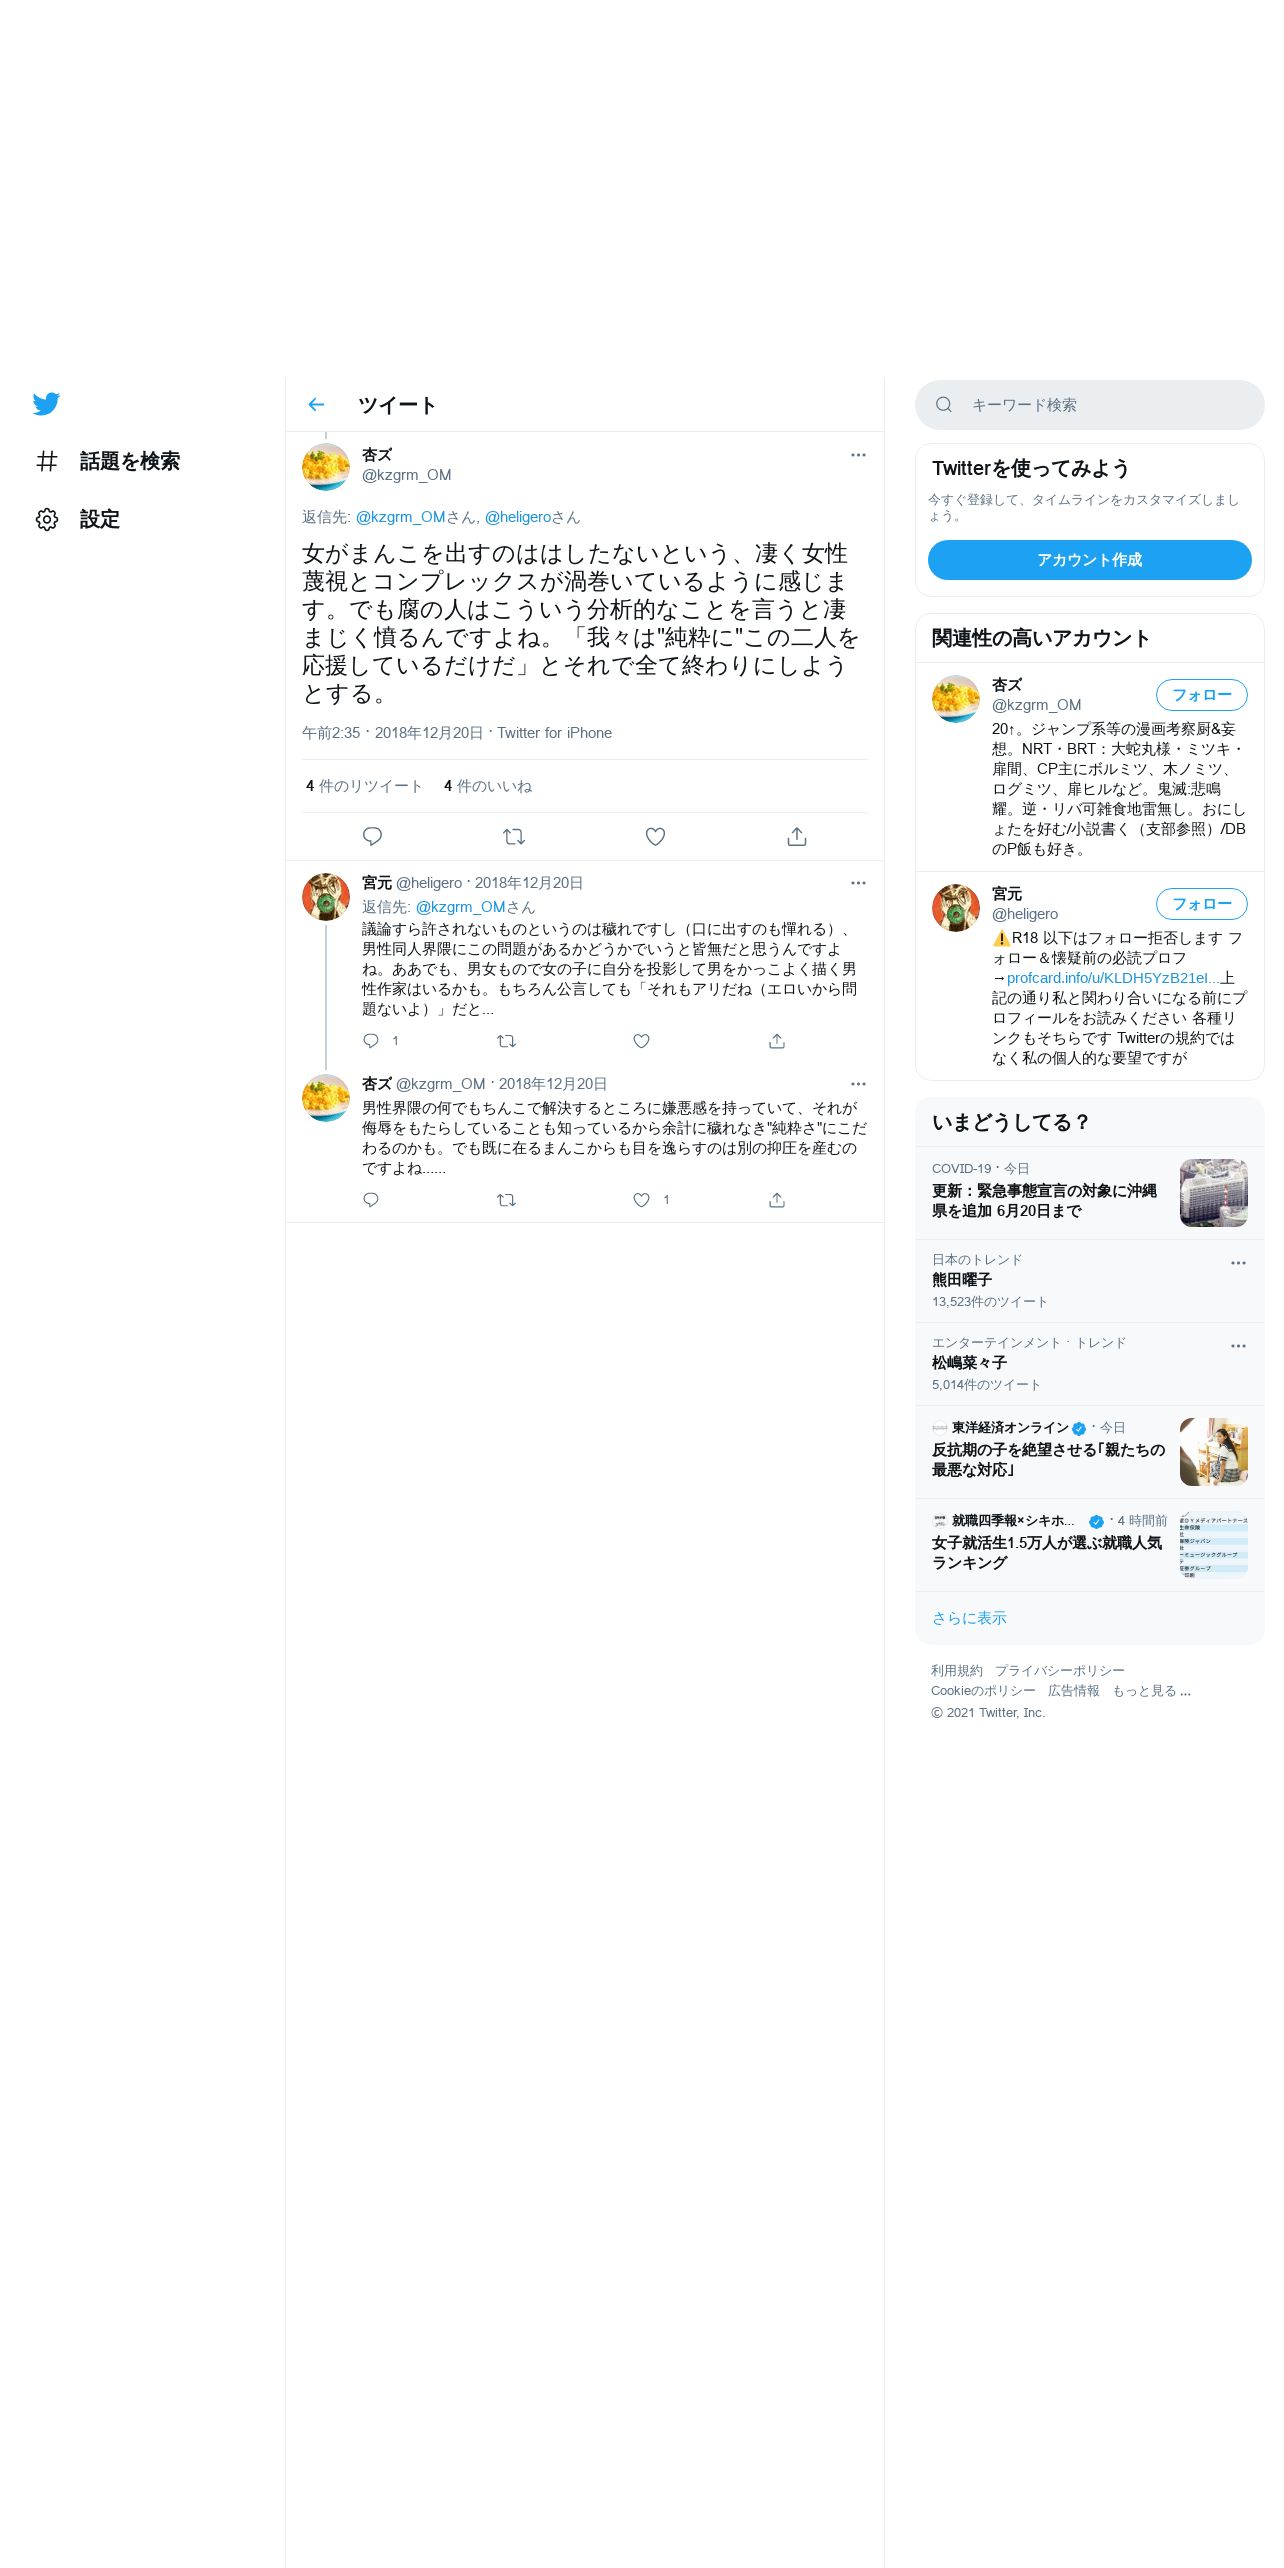
Task: Open さらに表示 link under trends
Action: pyautogui.click(x=969, y=1618)
